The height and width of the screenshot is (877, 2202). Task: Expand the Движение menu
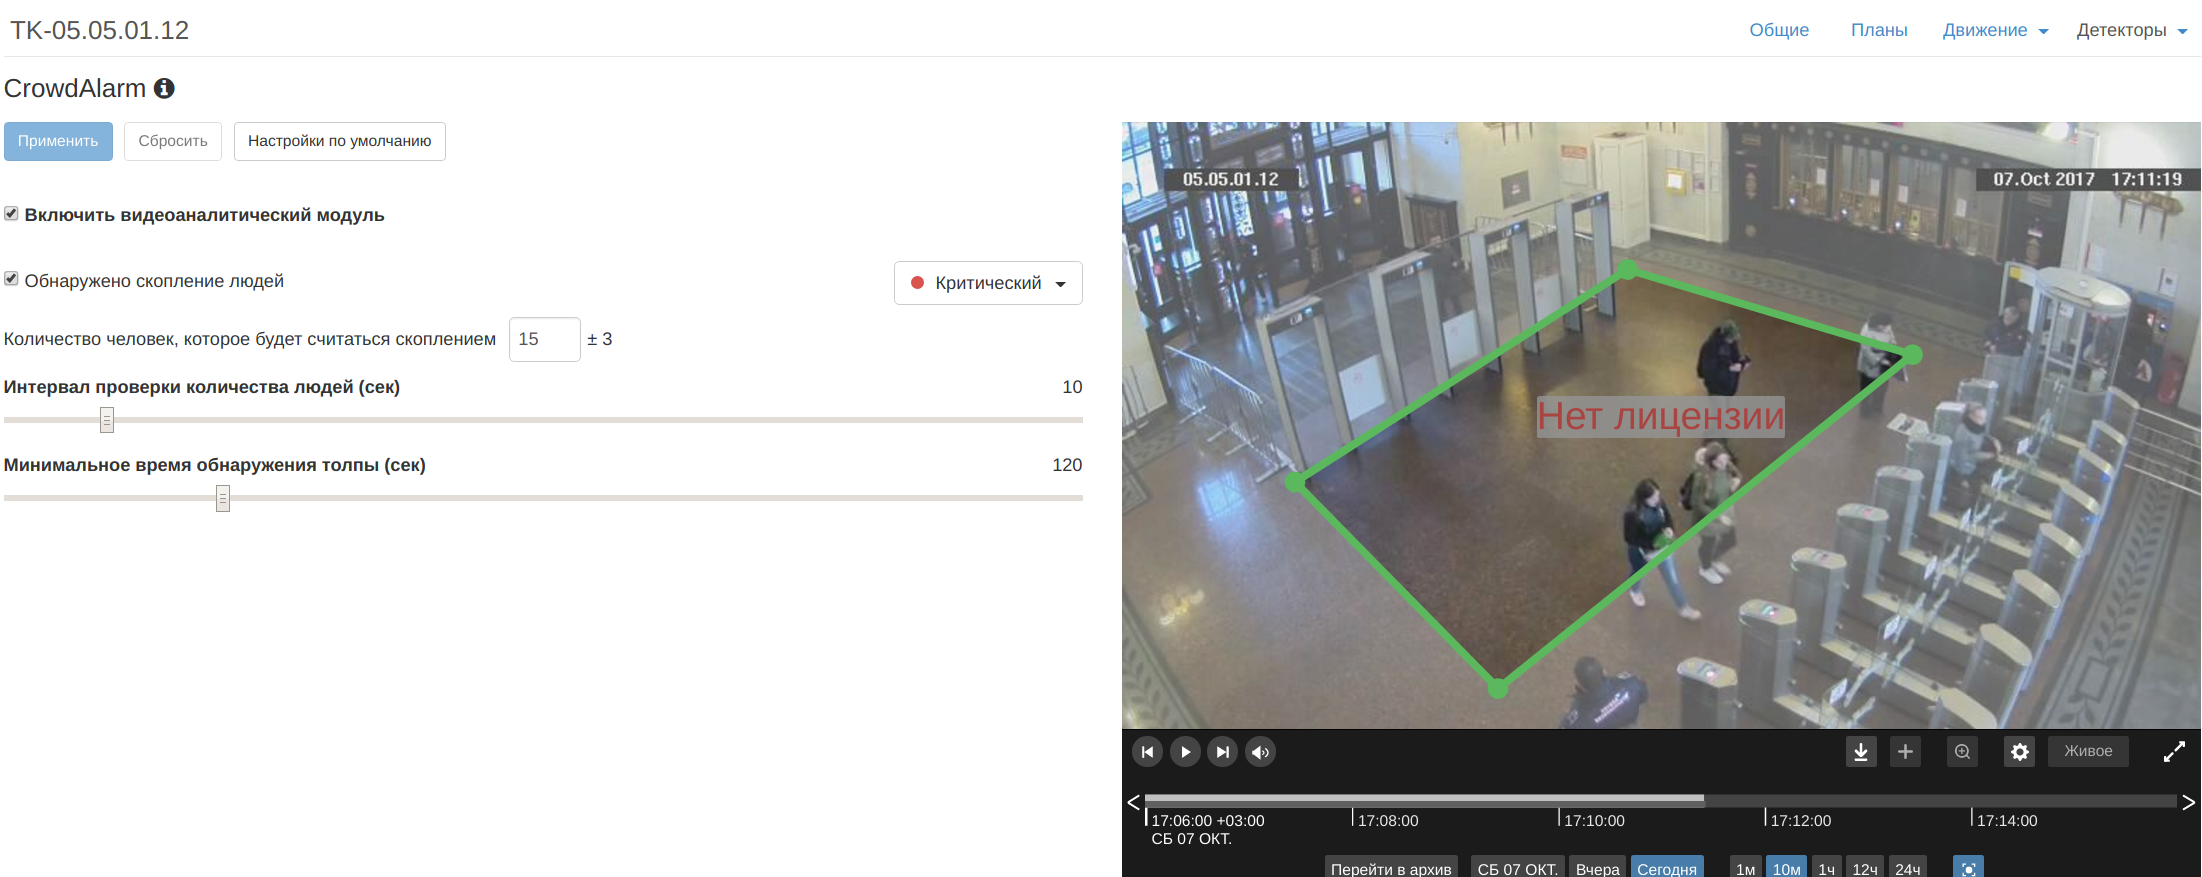point(1995,30)
